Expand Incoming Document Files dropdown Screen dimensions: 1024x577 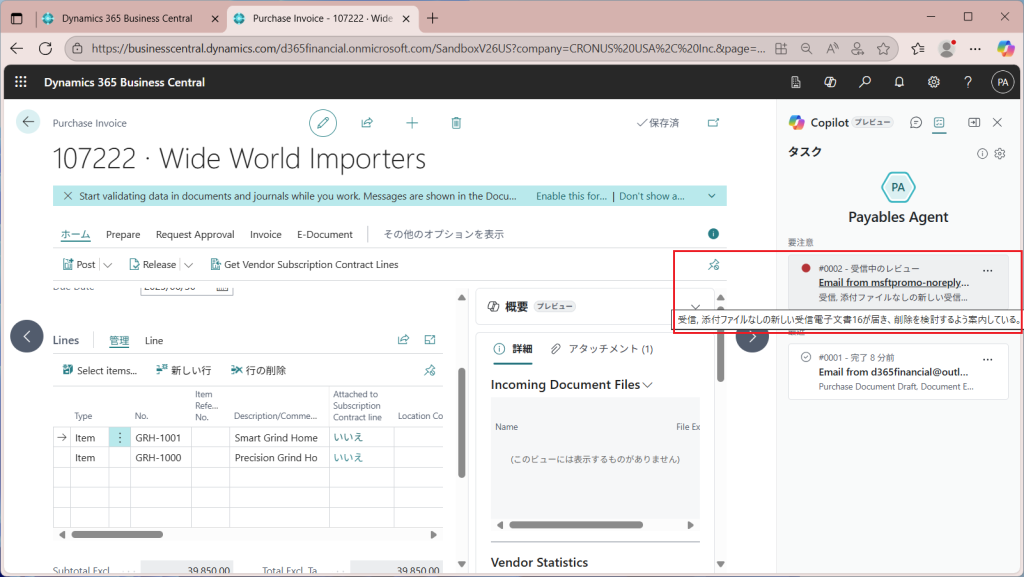pyautogui.click(x=648, y=385)
